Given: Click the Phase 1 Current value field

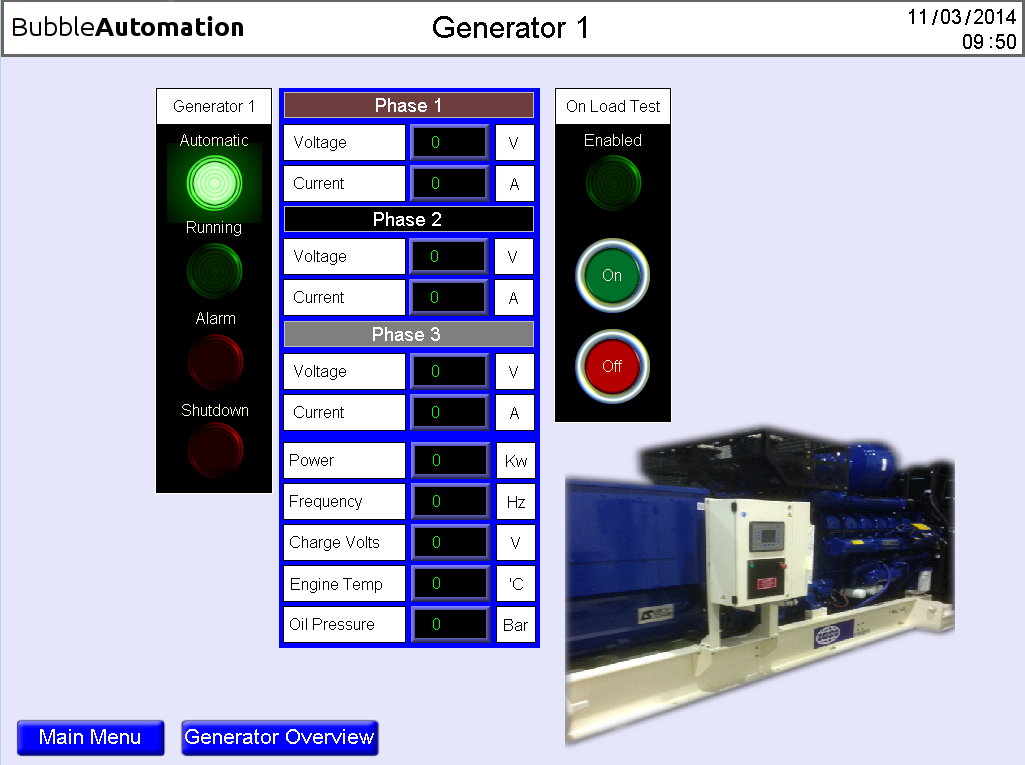Looking at the screenshot, I should 449,184.
